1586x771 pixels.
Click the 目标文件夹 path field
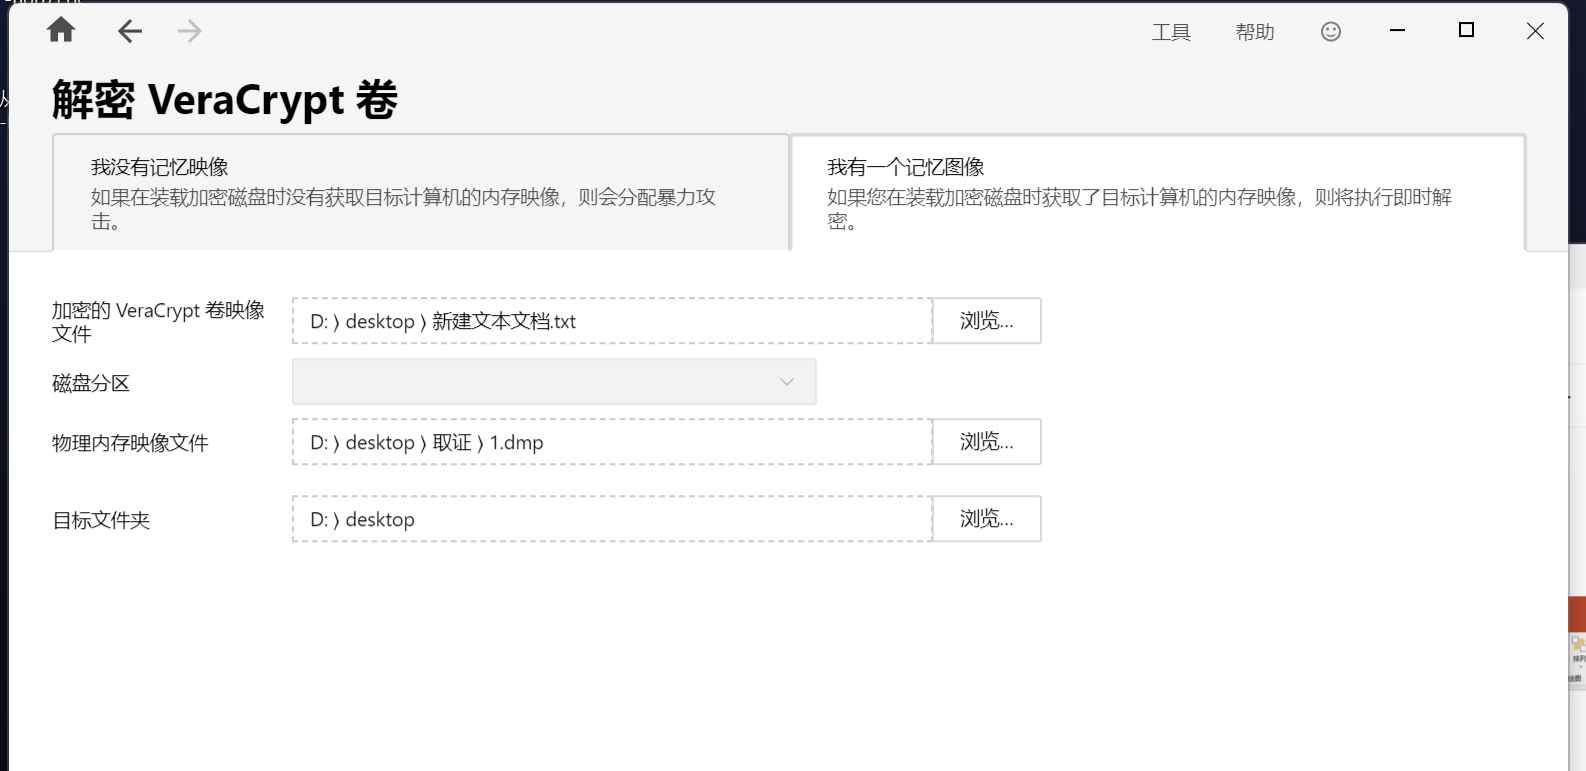click(612, 519)
